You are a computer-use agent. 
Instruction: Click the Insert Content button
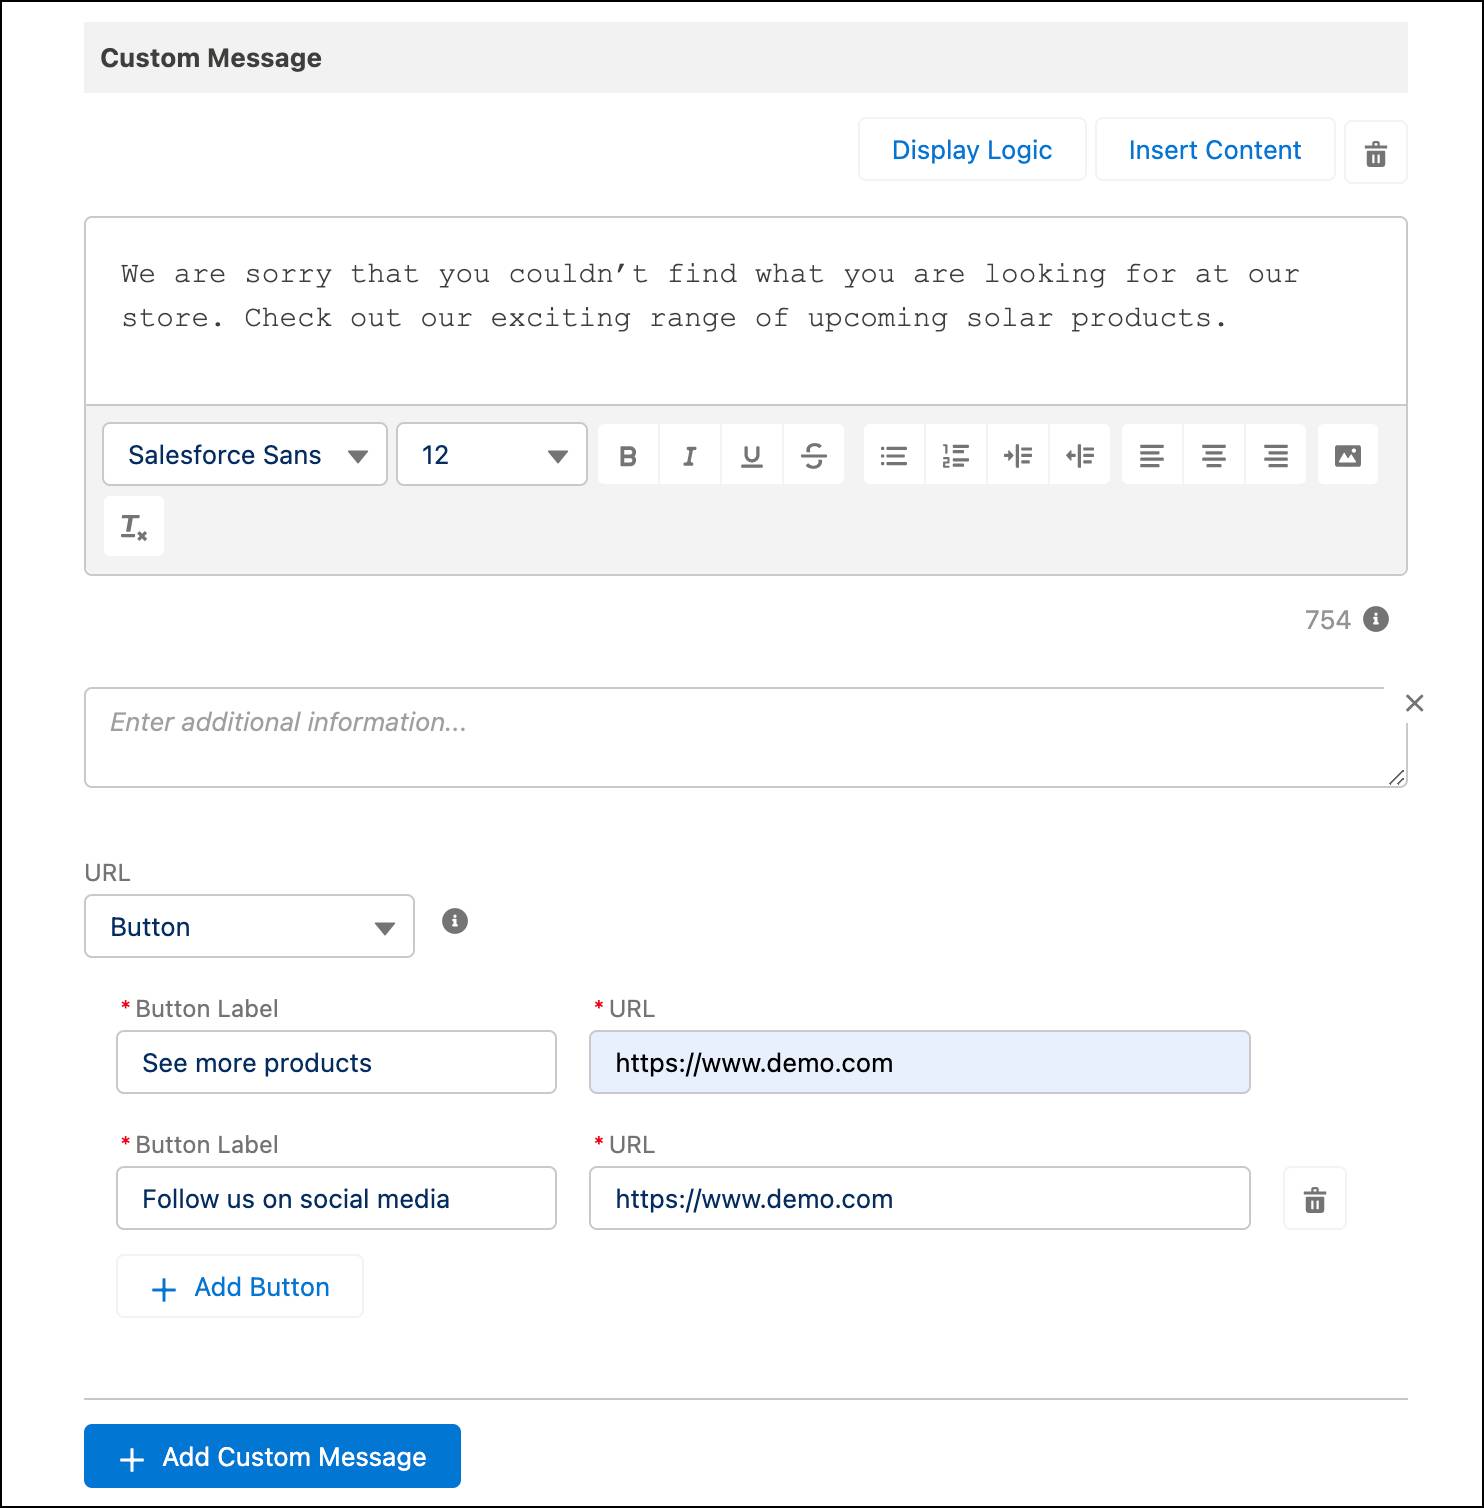tap(1214, 149)
